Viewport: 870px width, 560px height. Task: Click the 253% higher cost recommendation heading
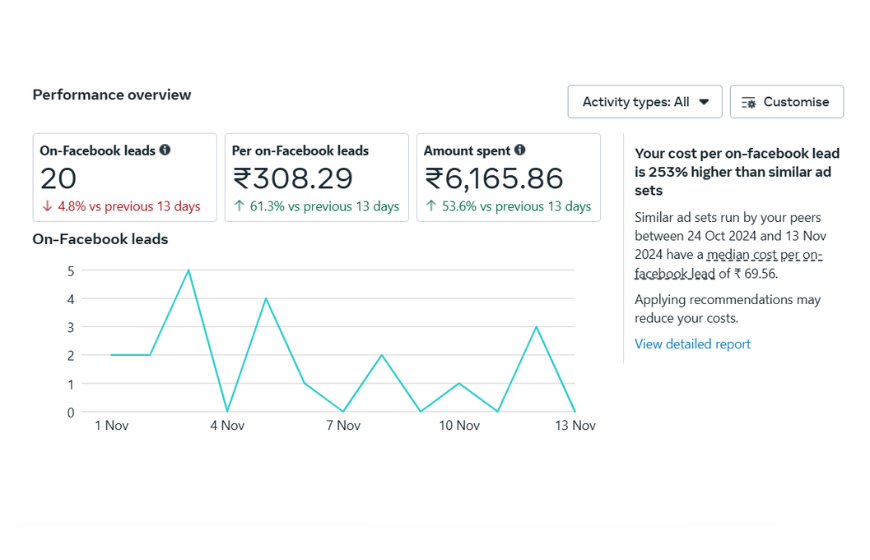(737, 172)
